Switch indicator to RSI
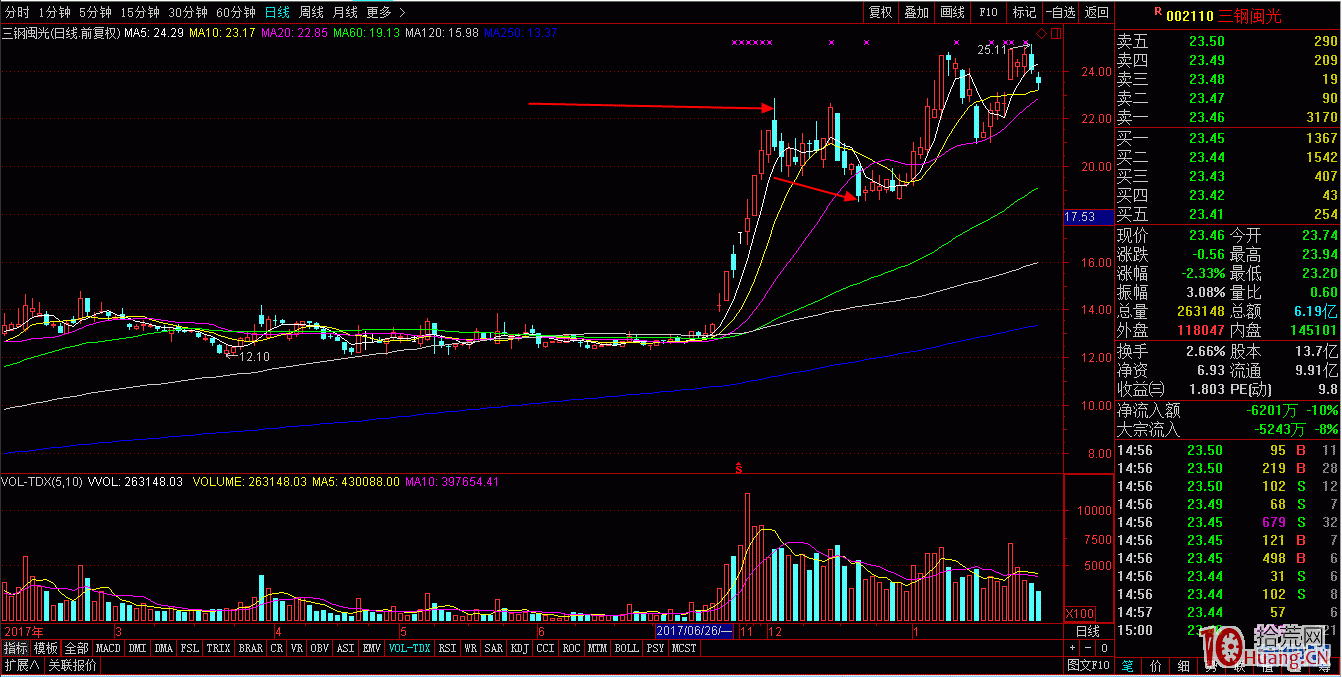The width and height of the screenshot is (1342, 677). [447, 648]
